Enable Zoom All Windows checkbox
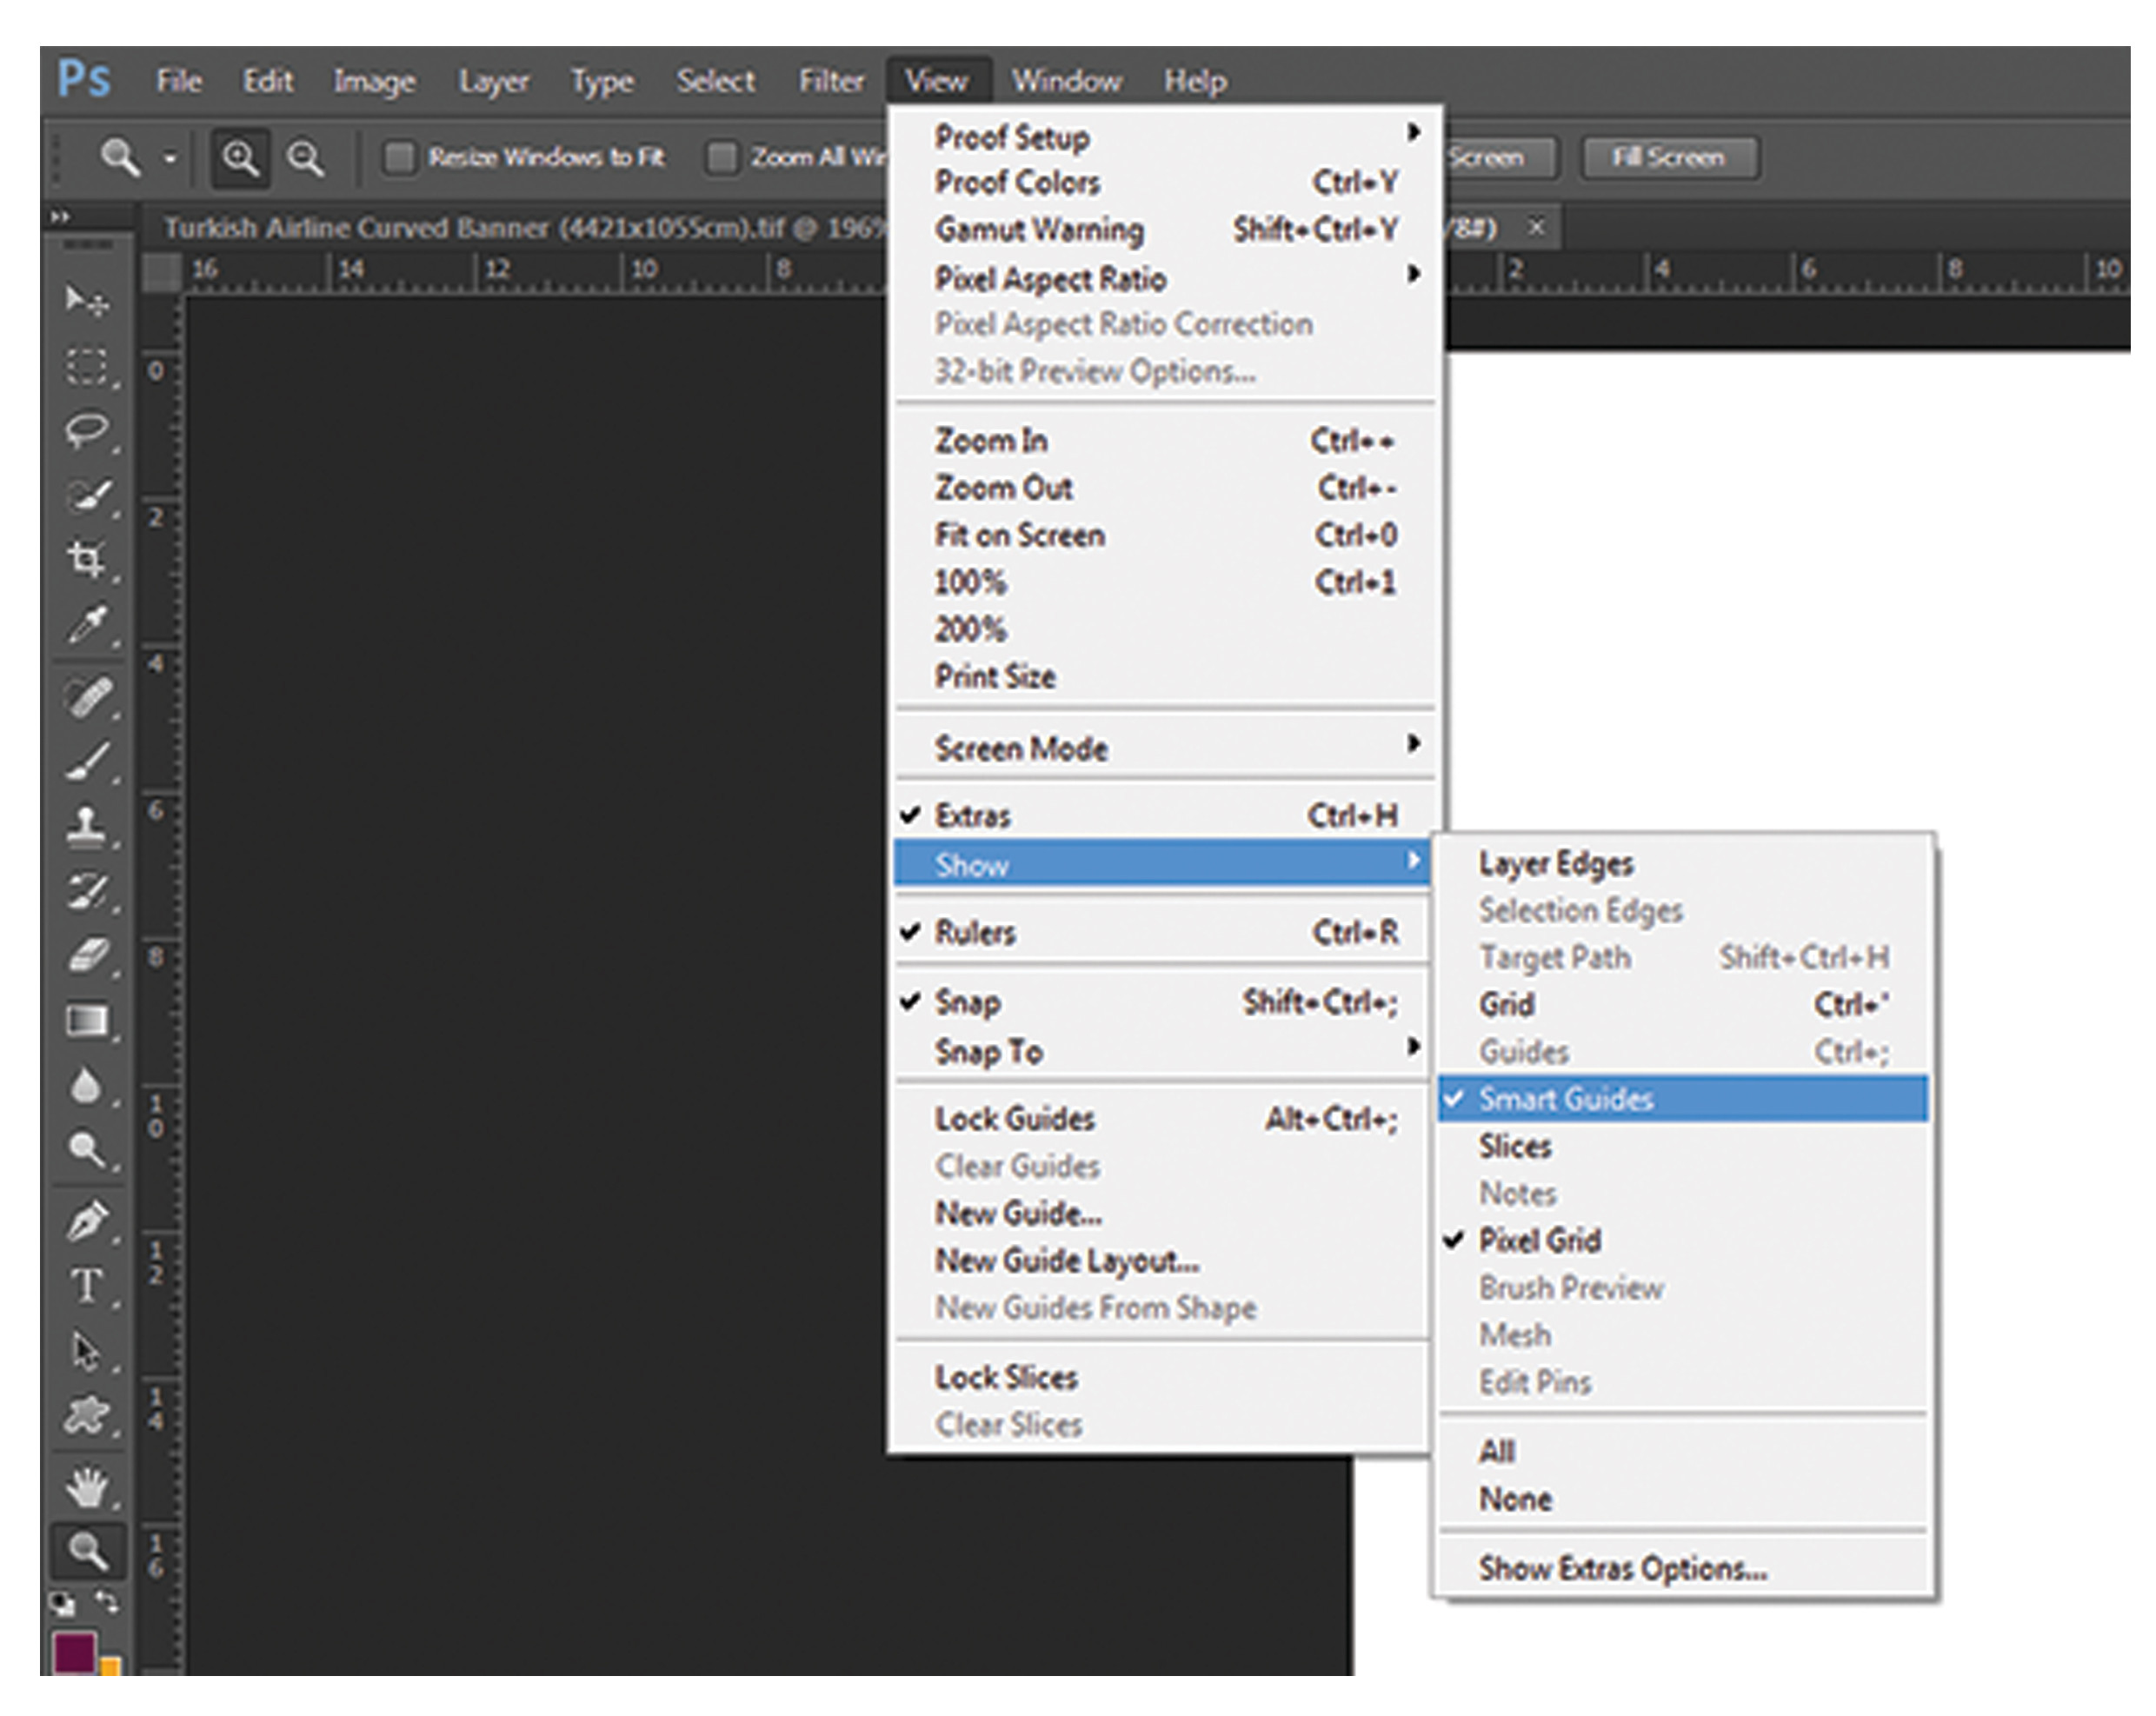 coord(721,157)
